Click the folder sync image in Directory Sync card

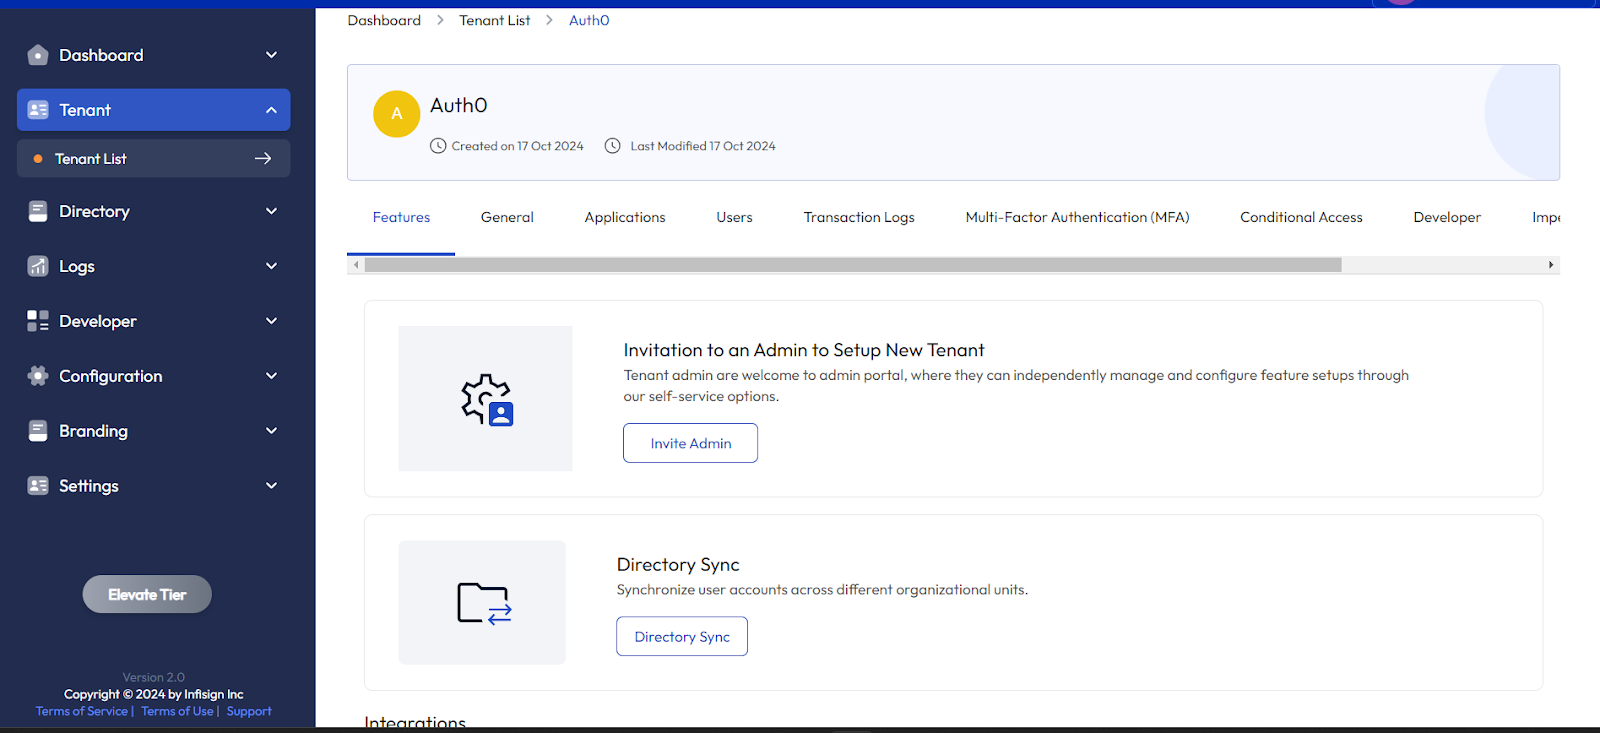(x=484, y=603)
